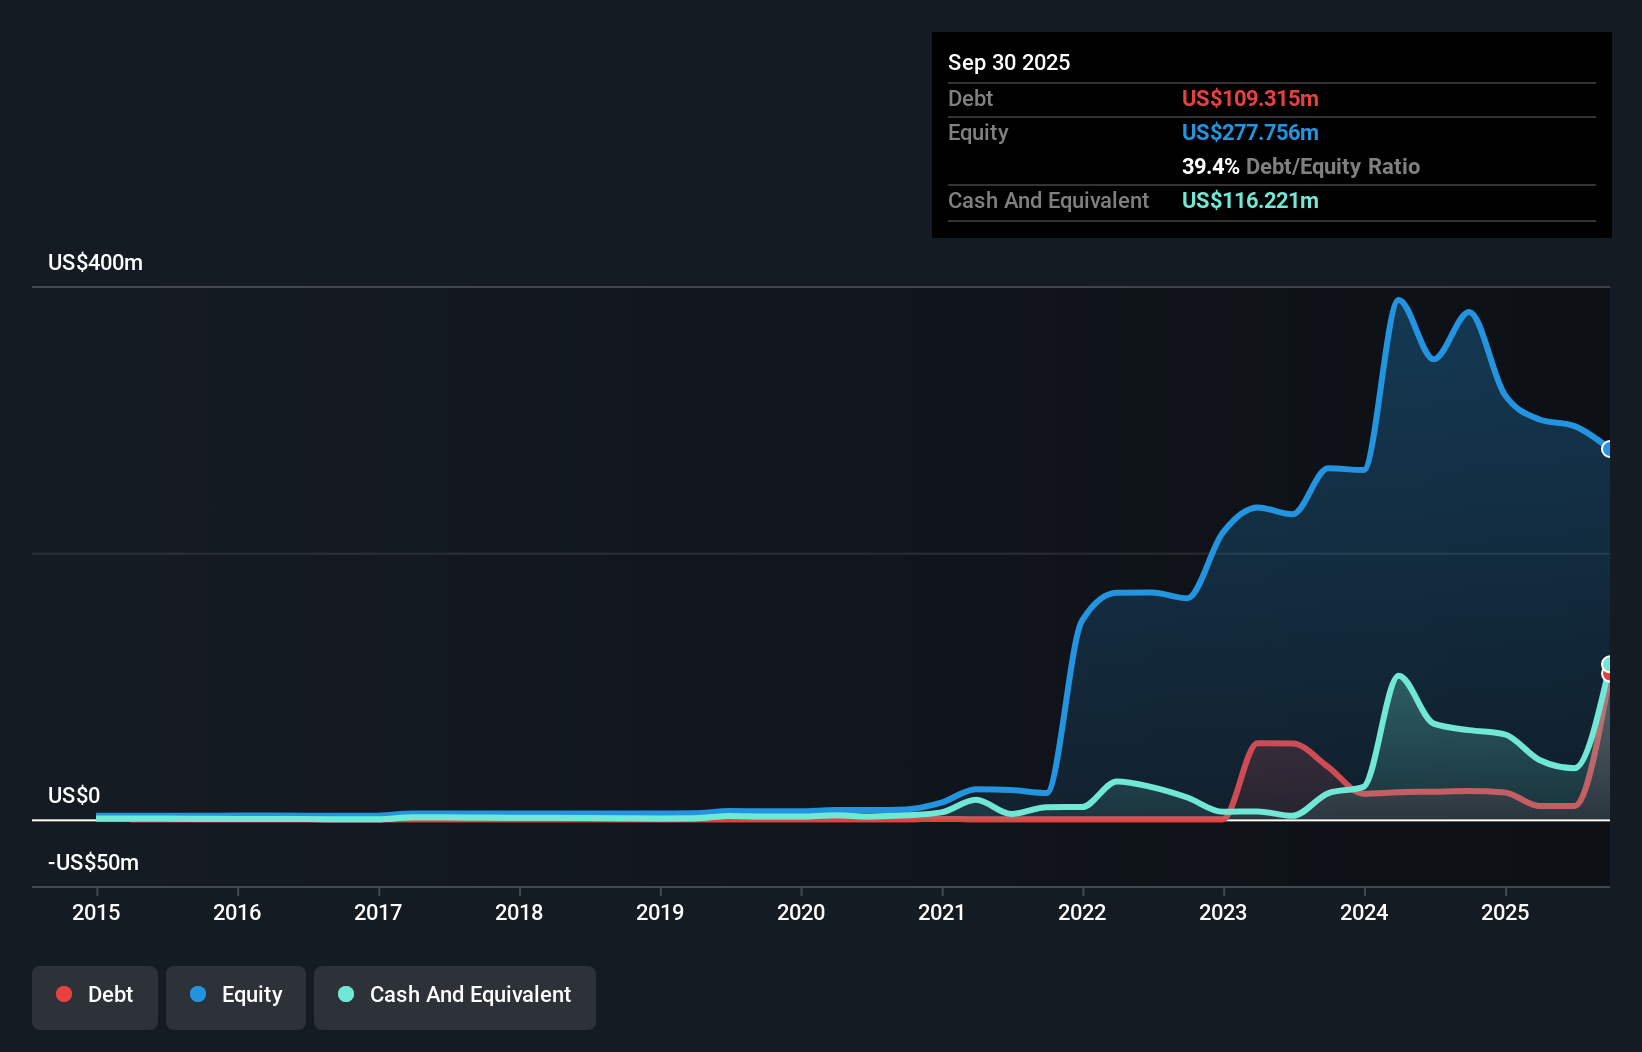The image size is (1642, 1052).
Task: Select the teal cash data point marker at chart edge
Action: point(1607,662)
